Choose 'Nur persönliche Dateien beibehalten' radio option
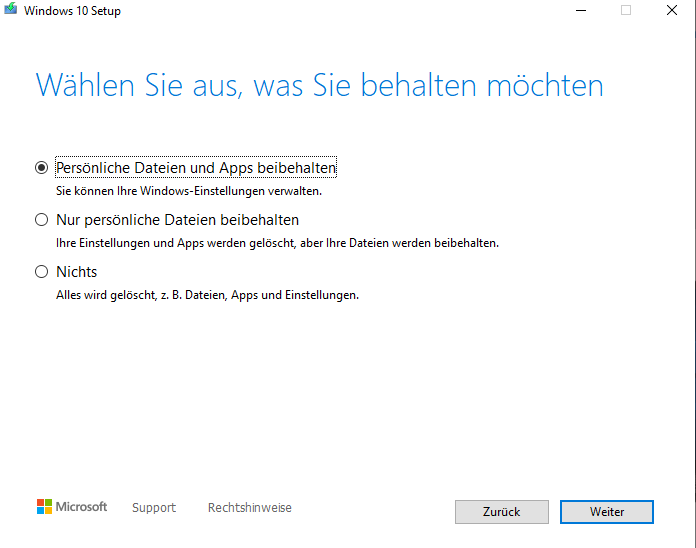Screen dimensions: 696x548 pyautogui.click(x=41, y=220)
